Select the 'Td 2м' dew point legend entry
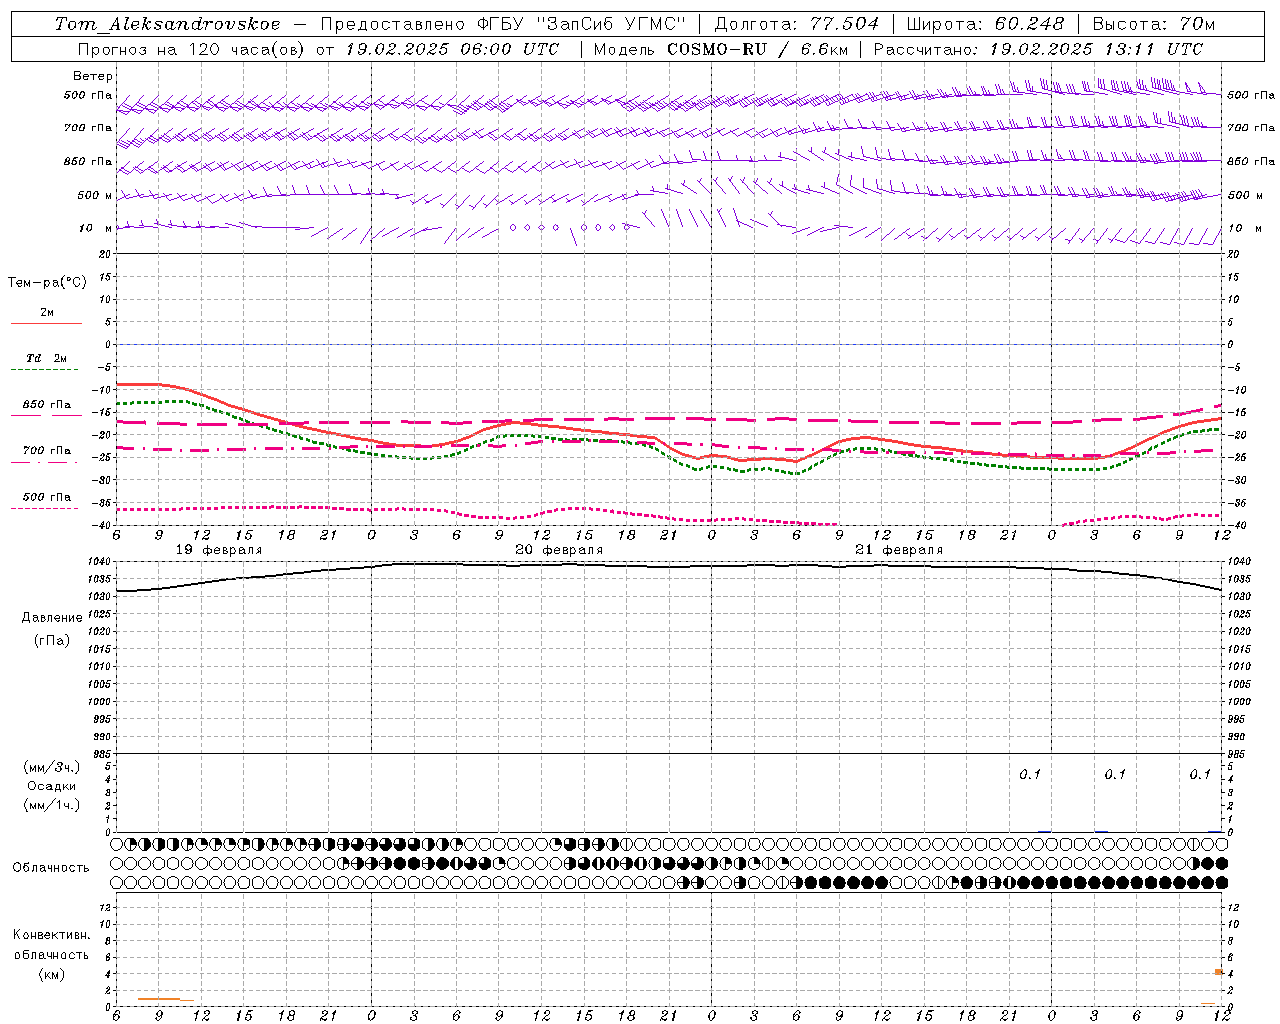 pos(47,358)
